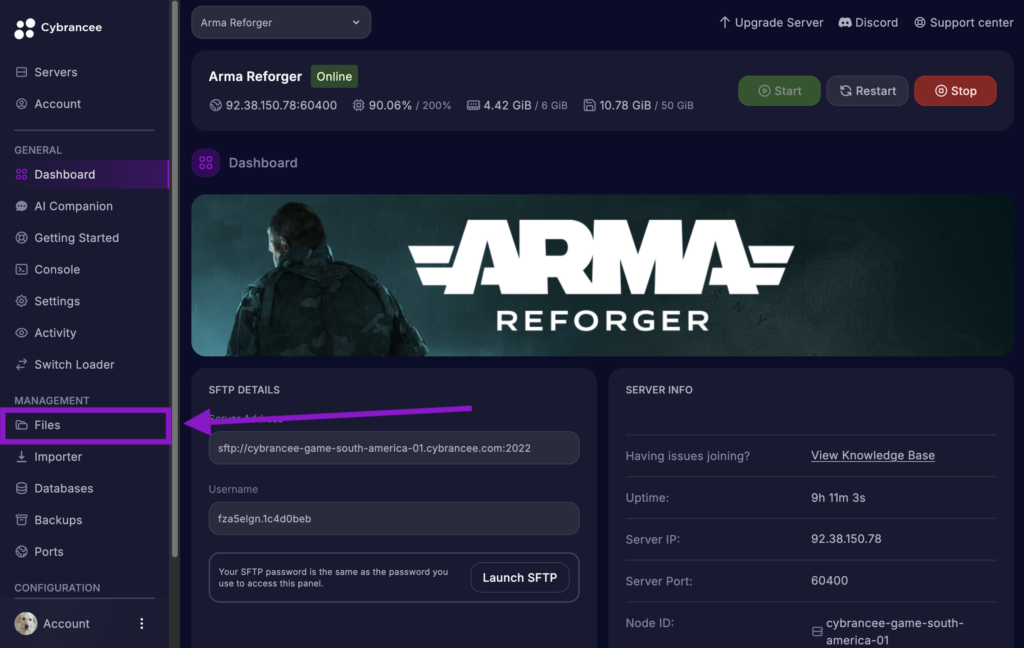Image resolution: width=1024 pixels, height=648 pixels.
Task: Click the Discord logo icon
Action: tap(845, 23)
